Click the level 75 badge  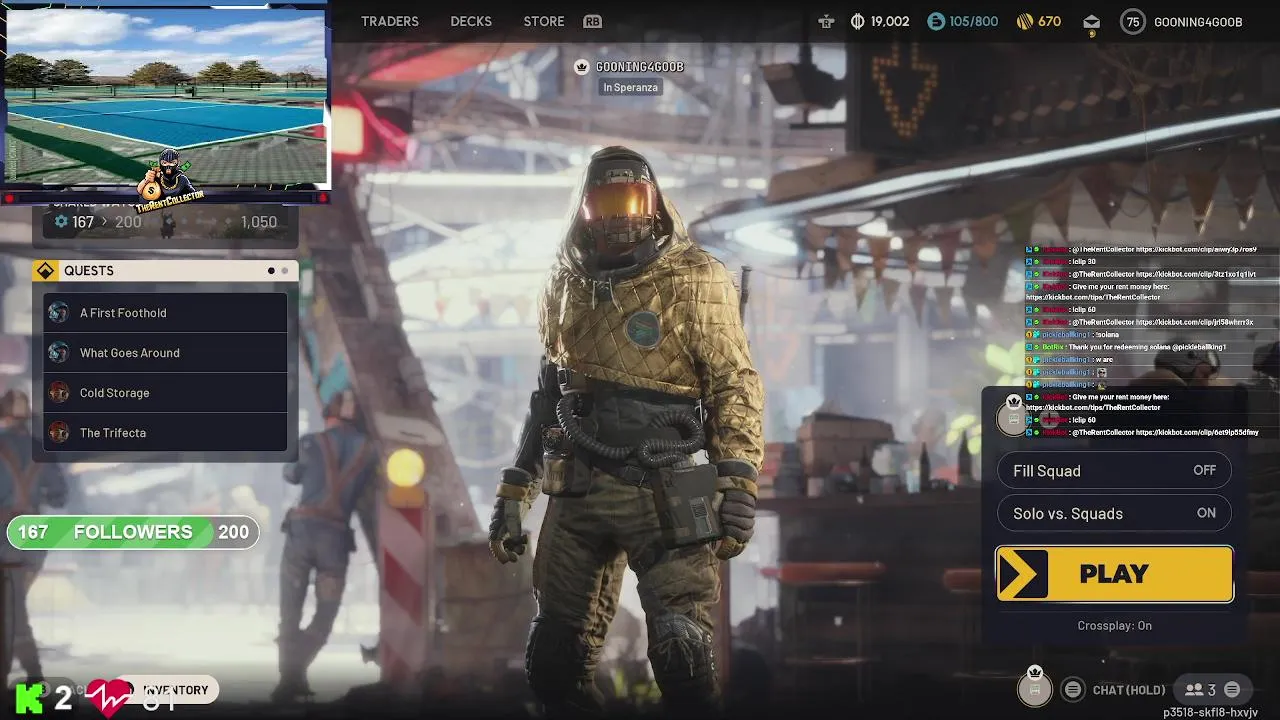point(1132,21)
